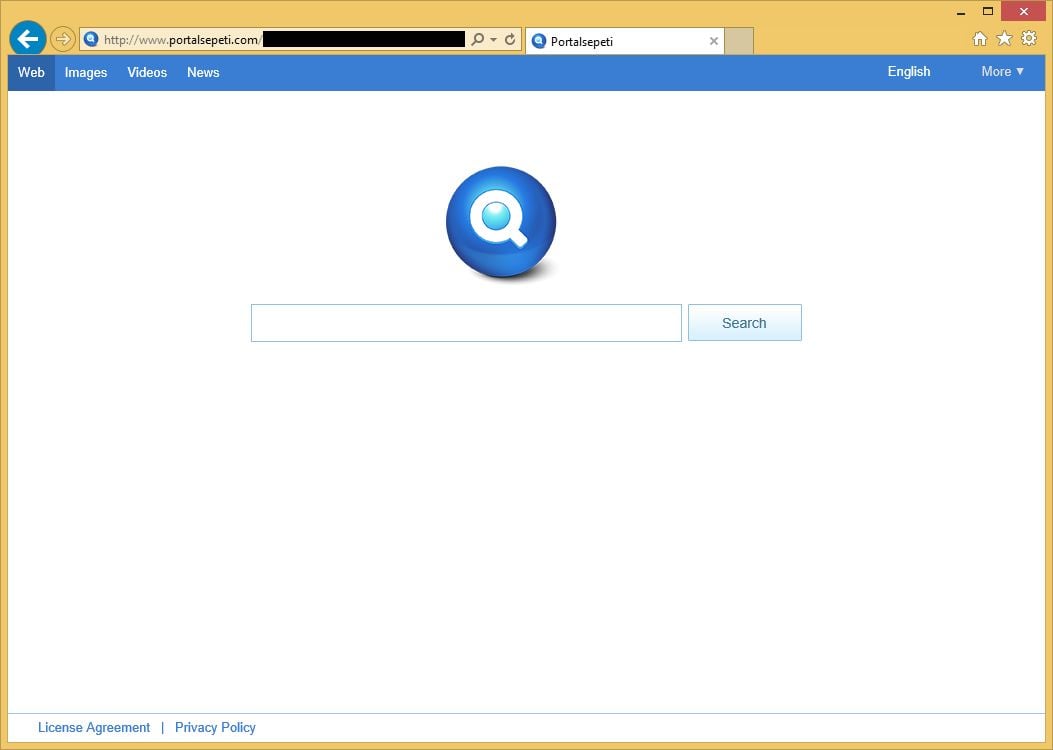This screenshot has height=750, width=1053.
Task: Switch to the Images search tab
Action: pos(86,73)
